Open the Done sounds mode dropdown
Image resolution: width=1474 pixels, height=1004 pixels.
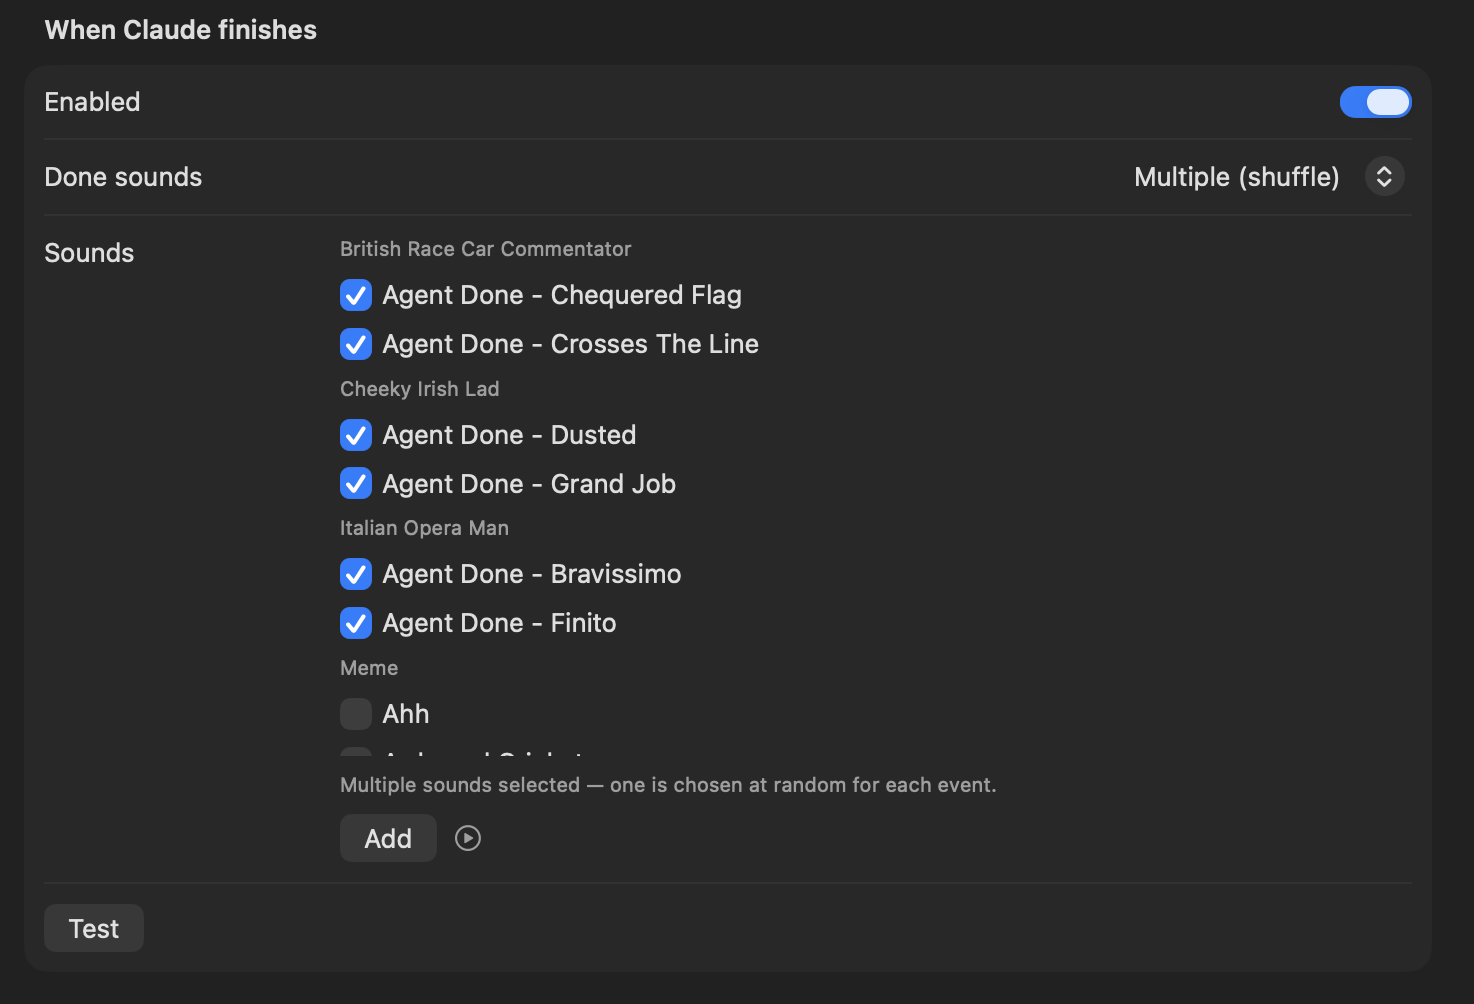tap(1384, 177)
